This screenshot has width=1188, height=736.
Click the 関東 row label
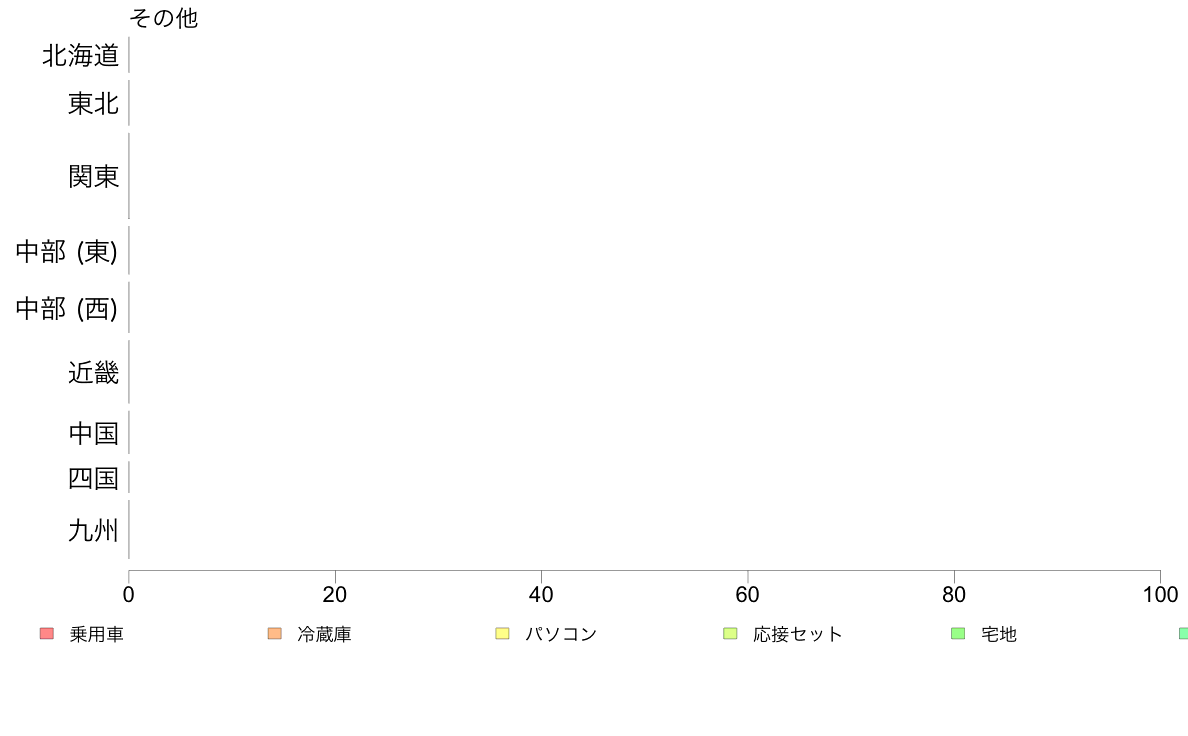point(94,177)
